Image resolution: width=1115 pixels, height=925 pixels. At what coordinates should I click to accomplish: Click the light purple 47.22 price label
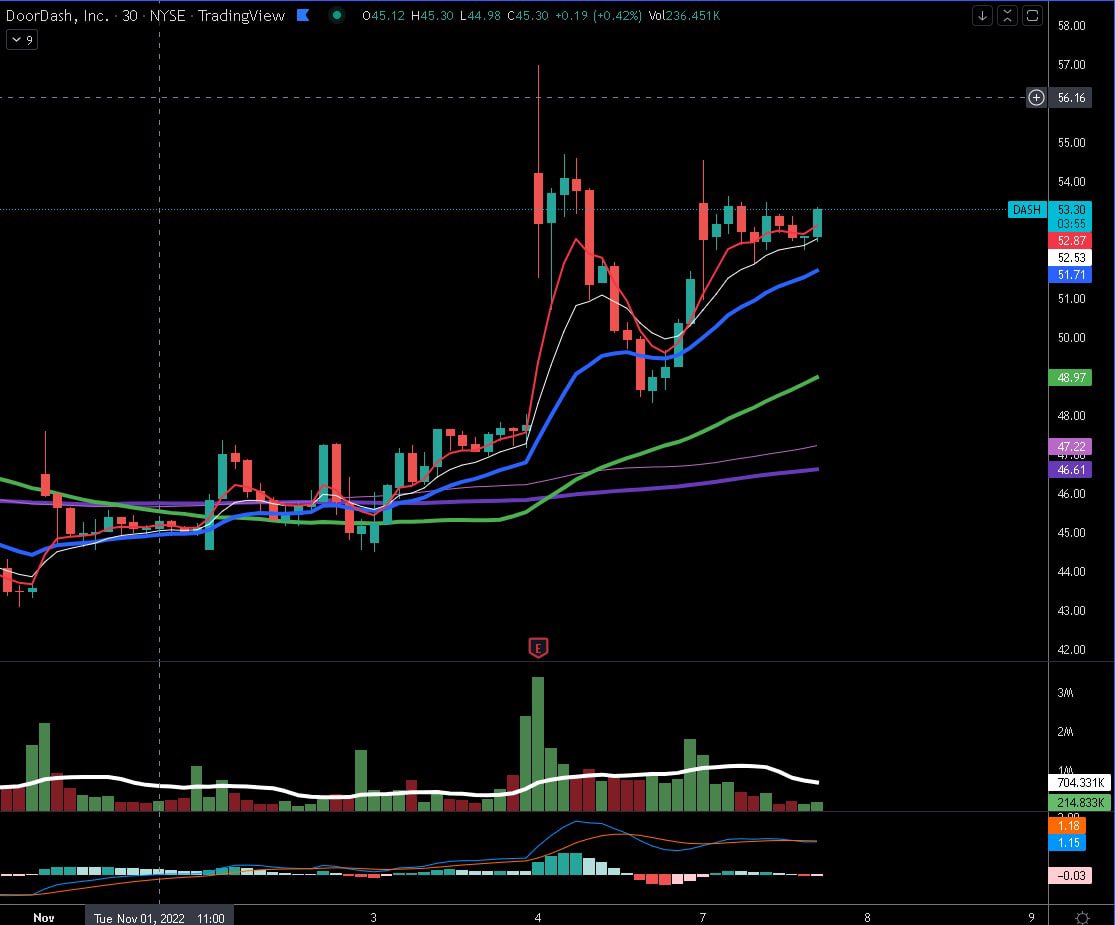pyautogui.click(x=1071, y=447)
